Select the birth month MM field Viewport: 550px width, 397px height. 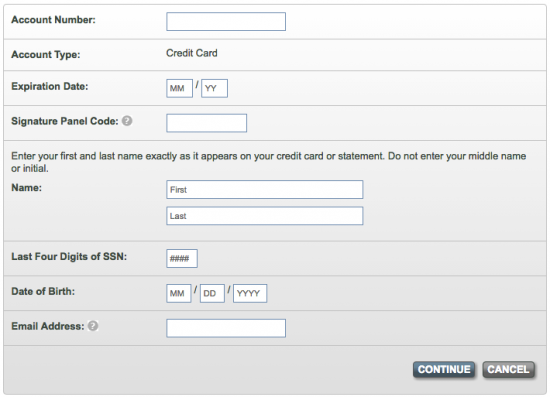(x=179, y=294)
